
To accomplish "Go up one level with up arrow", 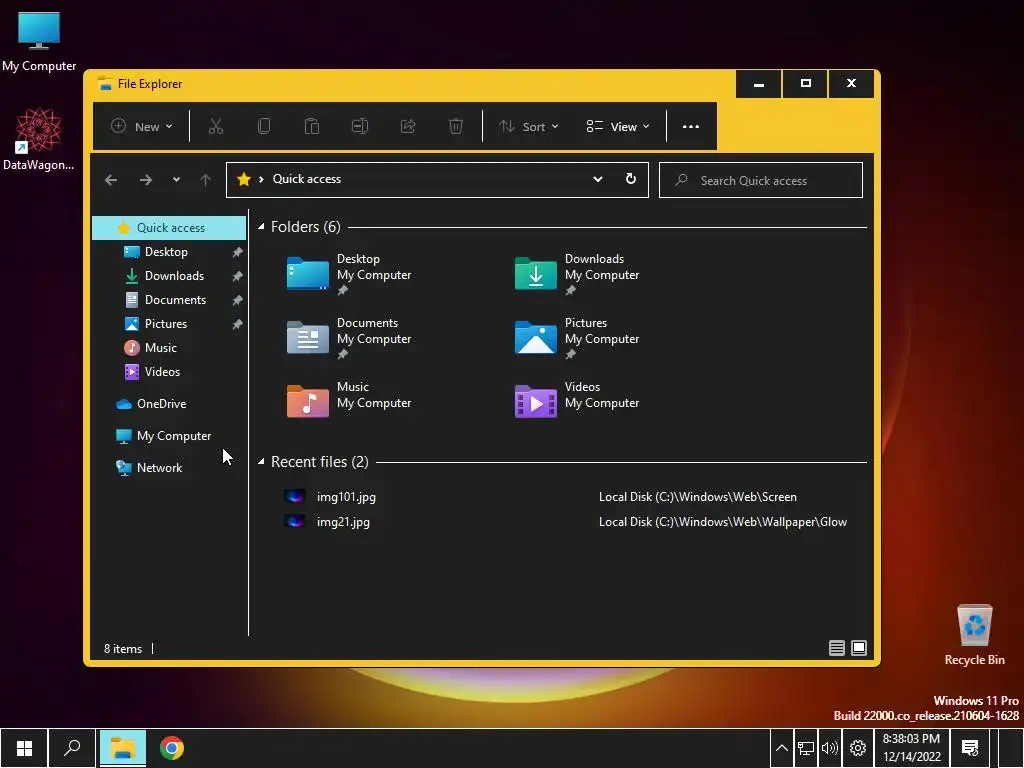I will tap(206, 180).
